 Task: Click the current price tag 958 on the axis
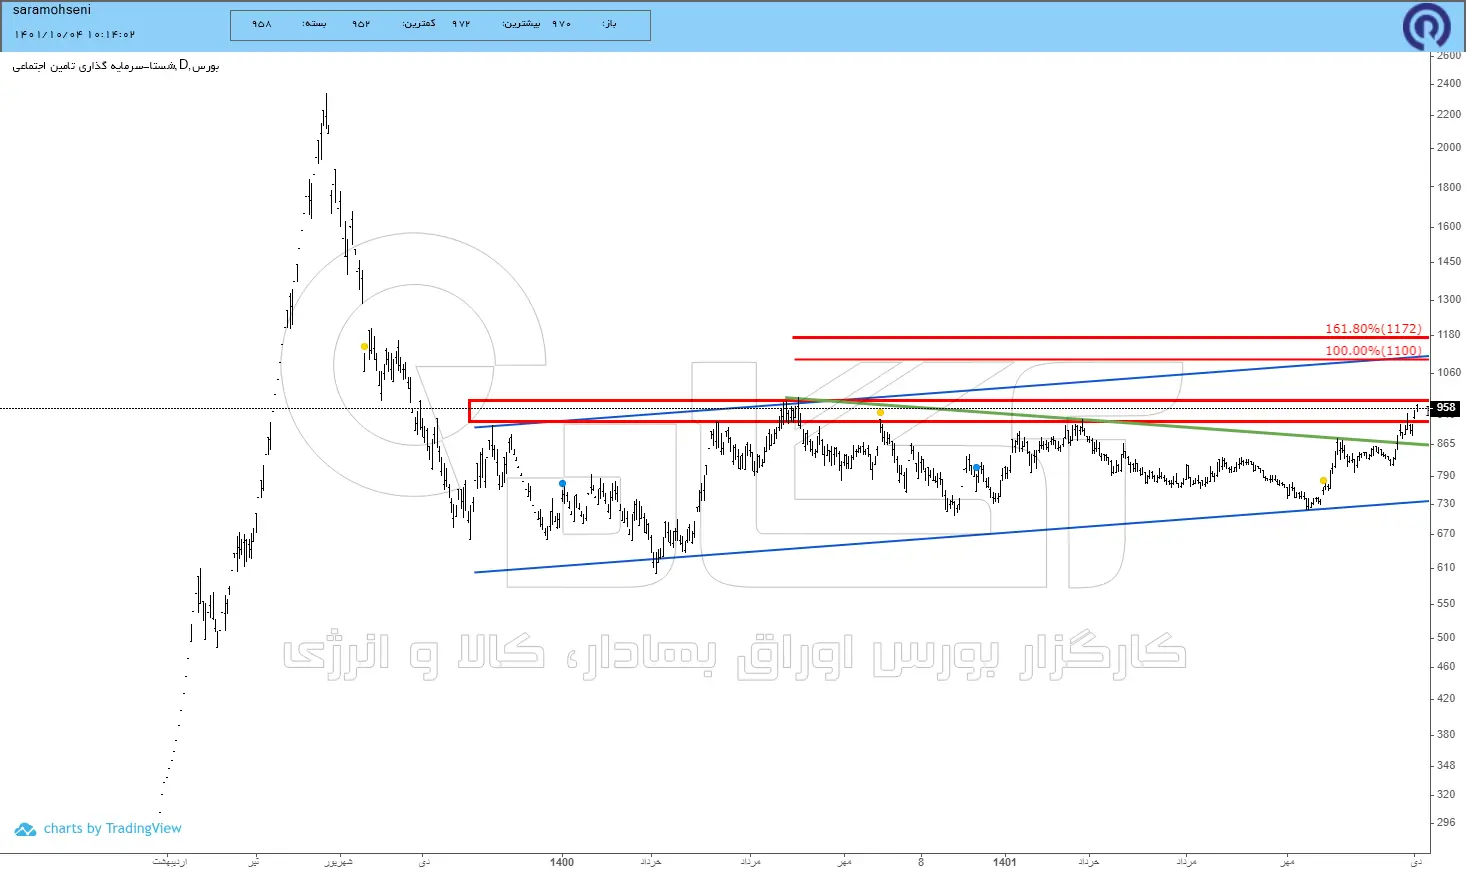[1446, 408]
